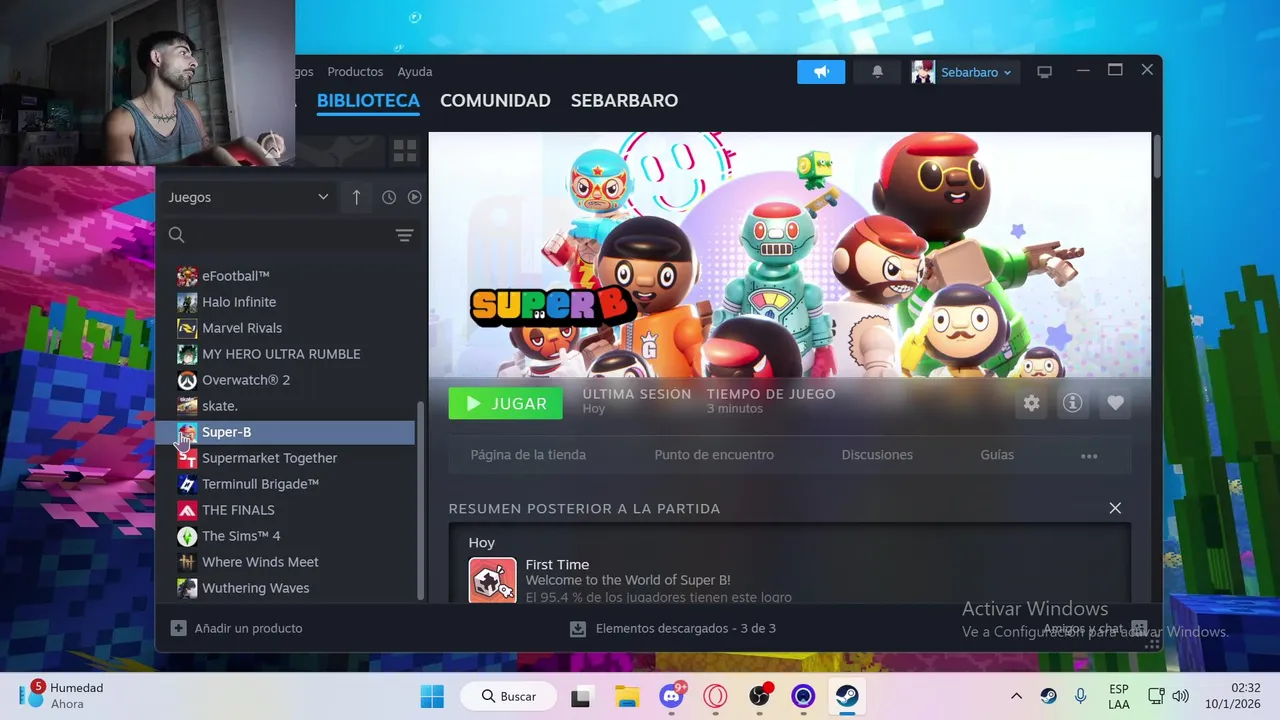Open library advanced filter icon
Viewport: 1280px width, 720px height.
[x=404, y=235]
